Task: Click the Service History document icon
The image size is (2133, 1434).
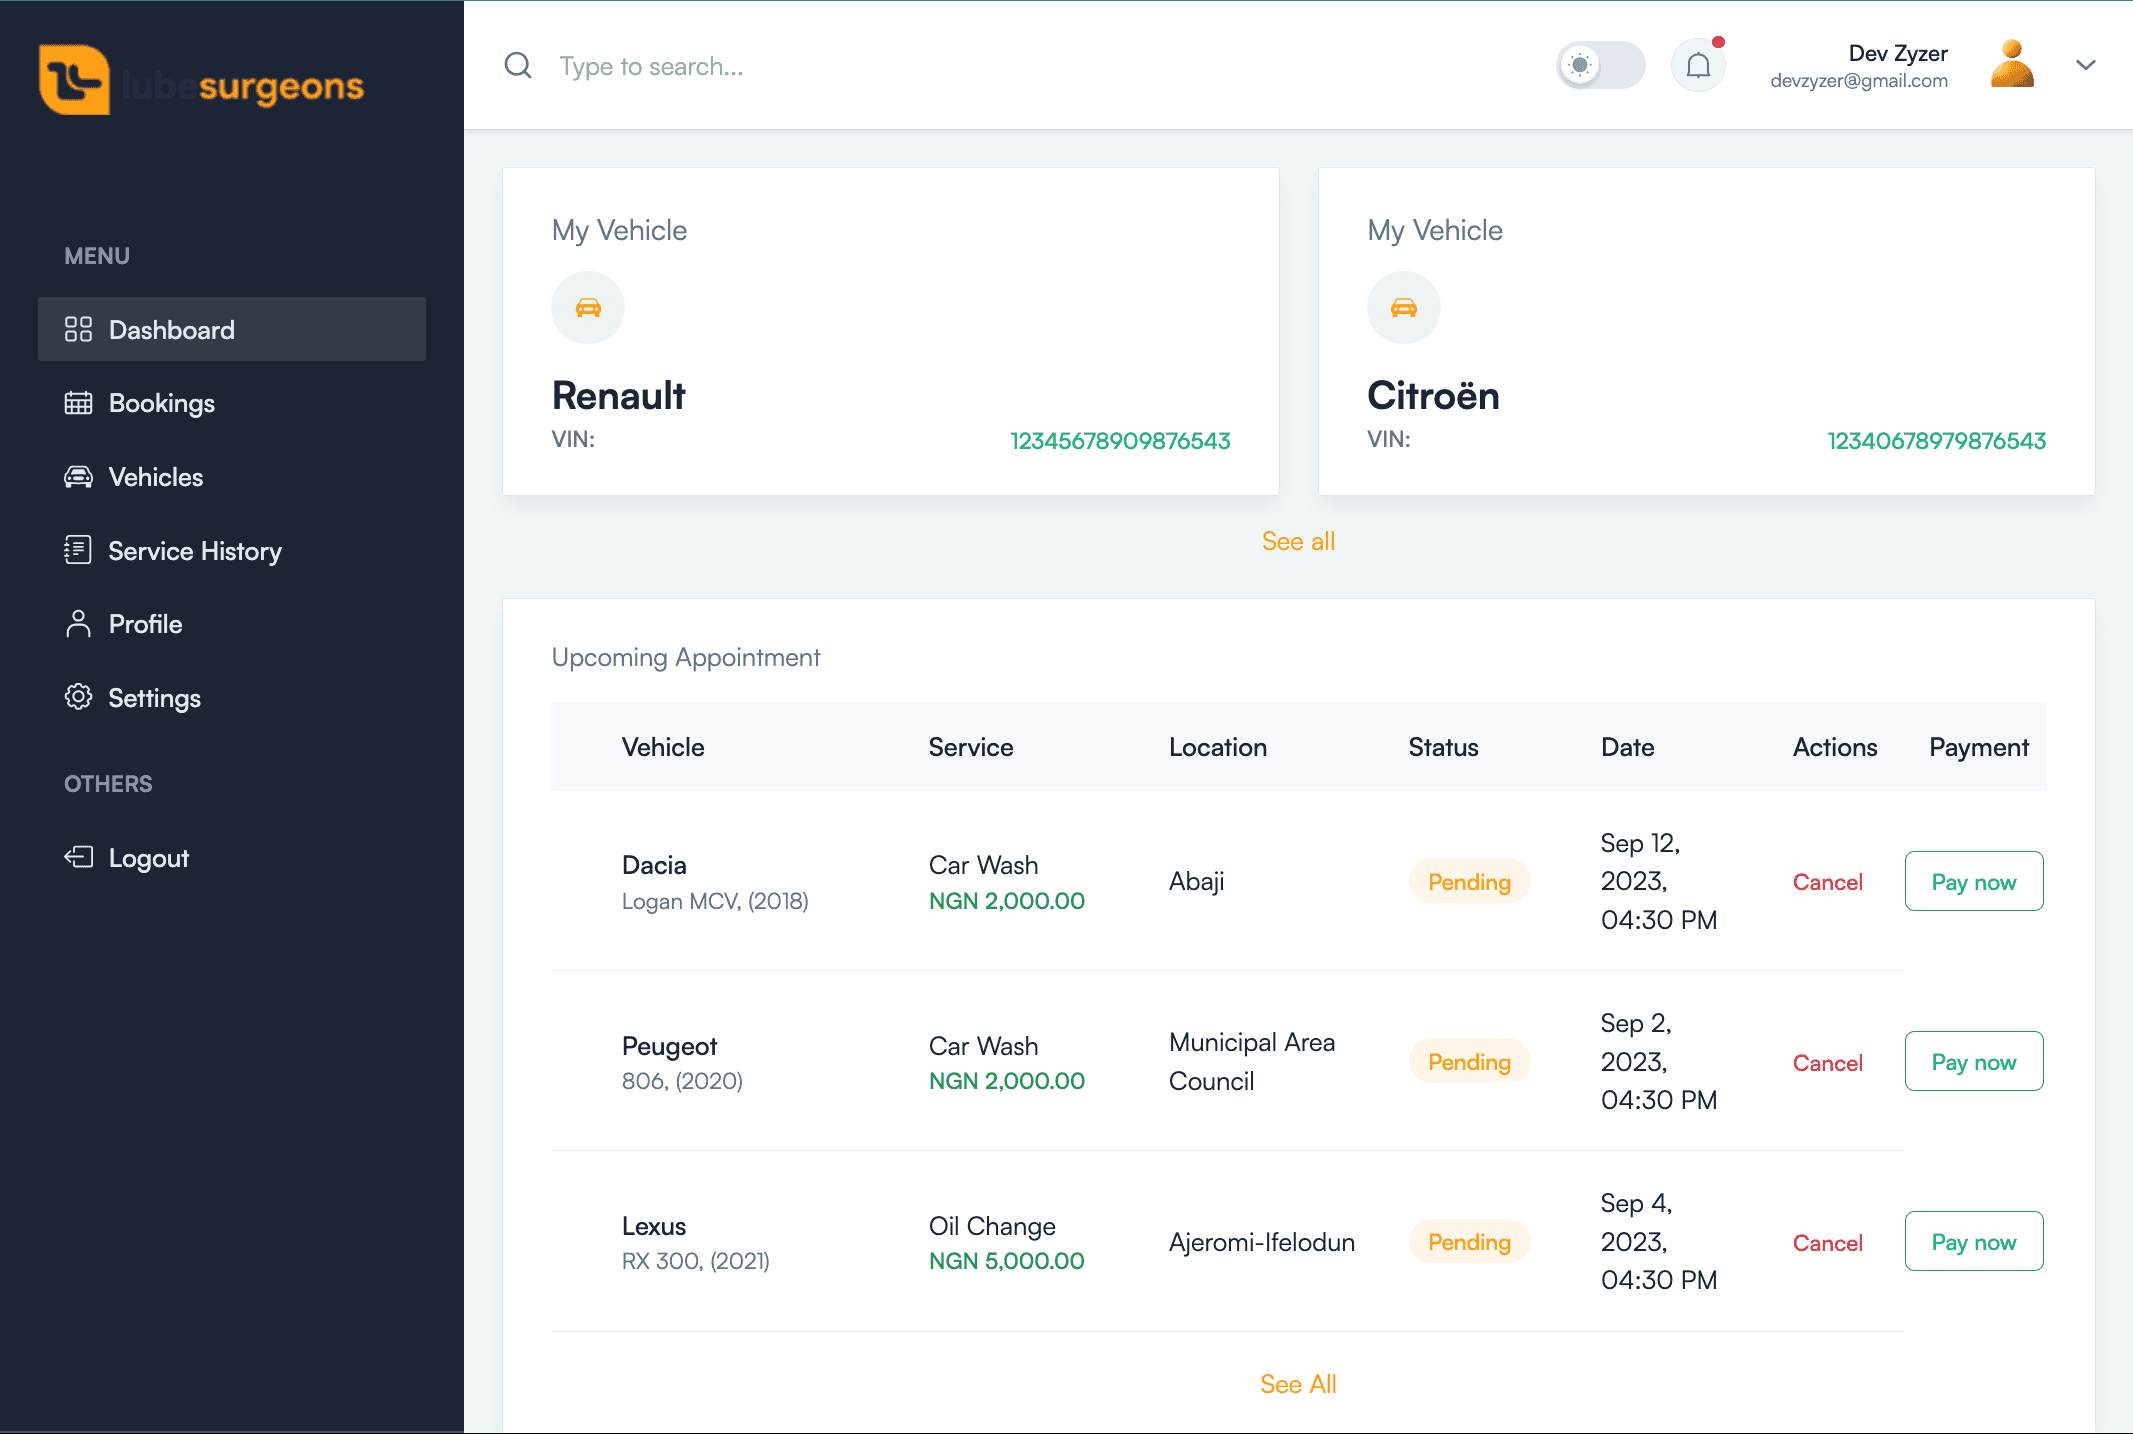Action: point(78,550)
